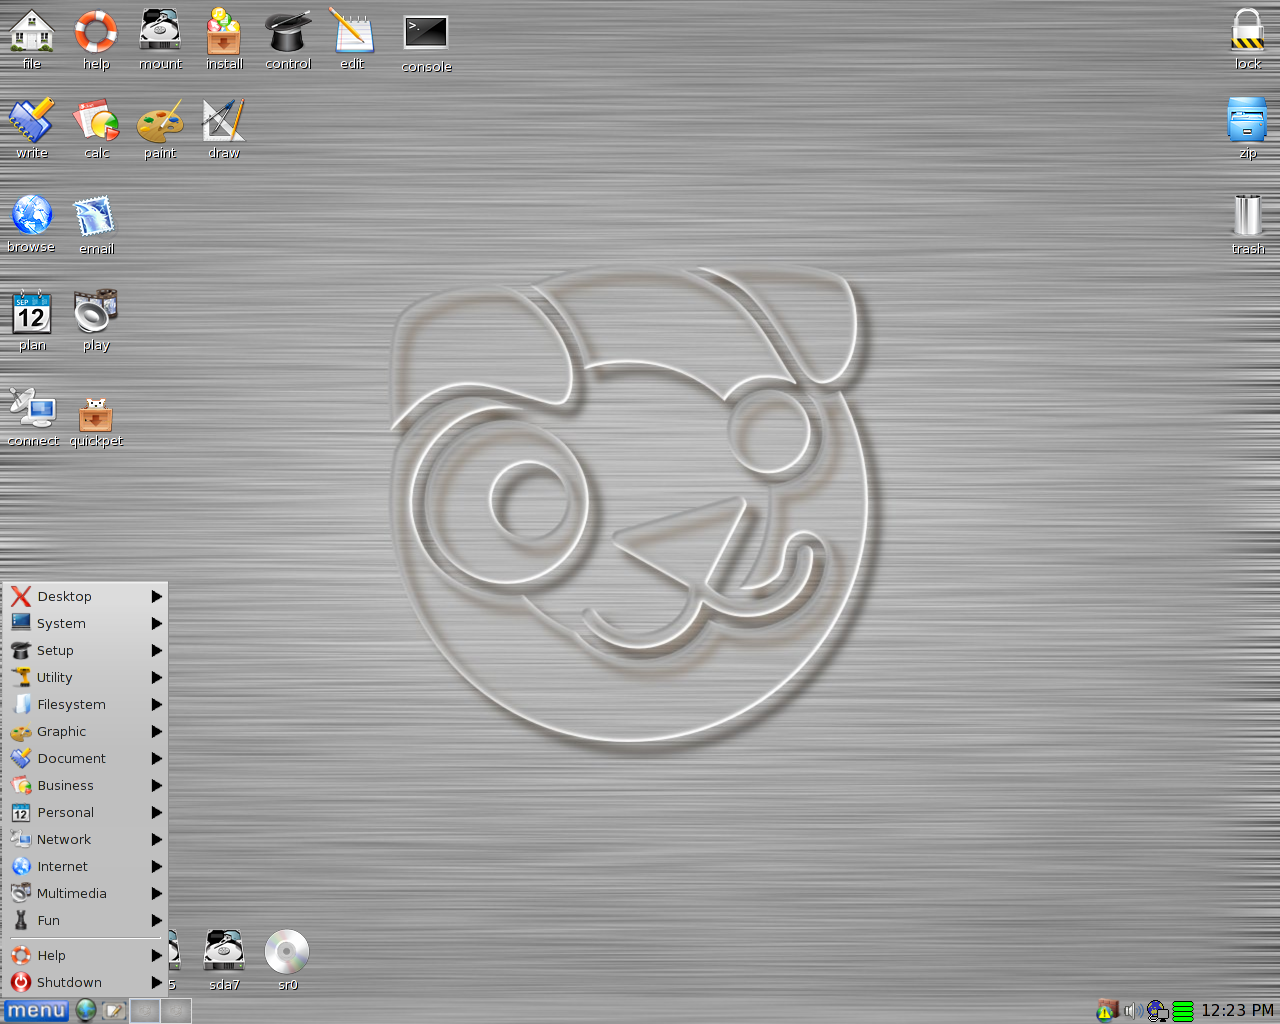Screen dimensions: 1280x1024
Task: Click the 12:23 PM clock
Action: (1237, 1011)
